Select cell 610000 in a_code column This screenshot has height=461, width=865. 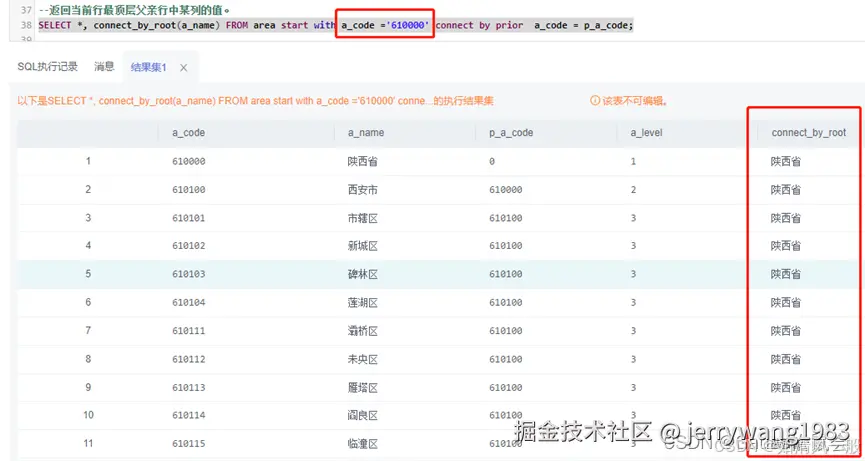(x=189, y=162)
